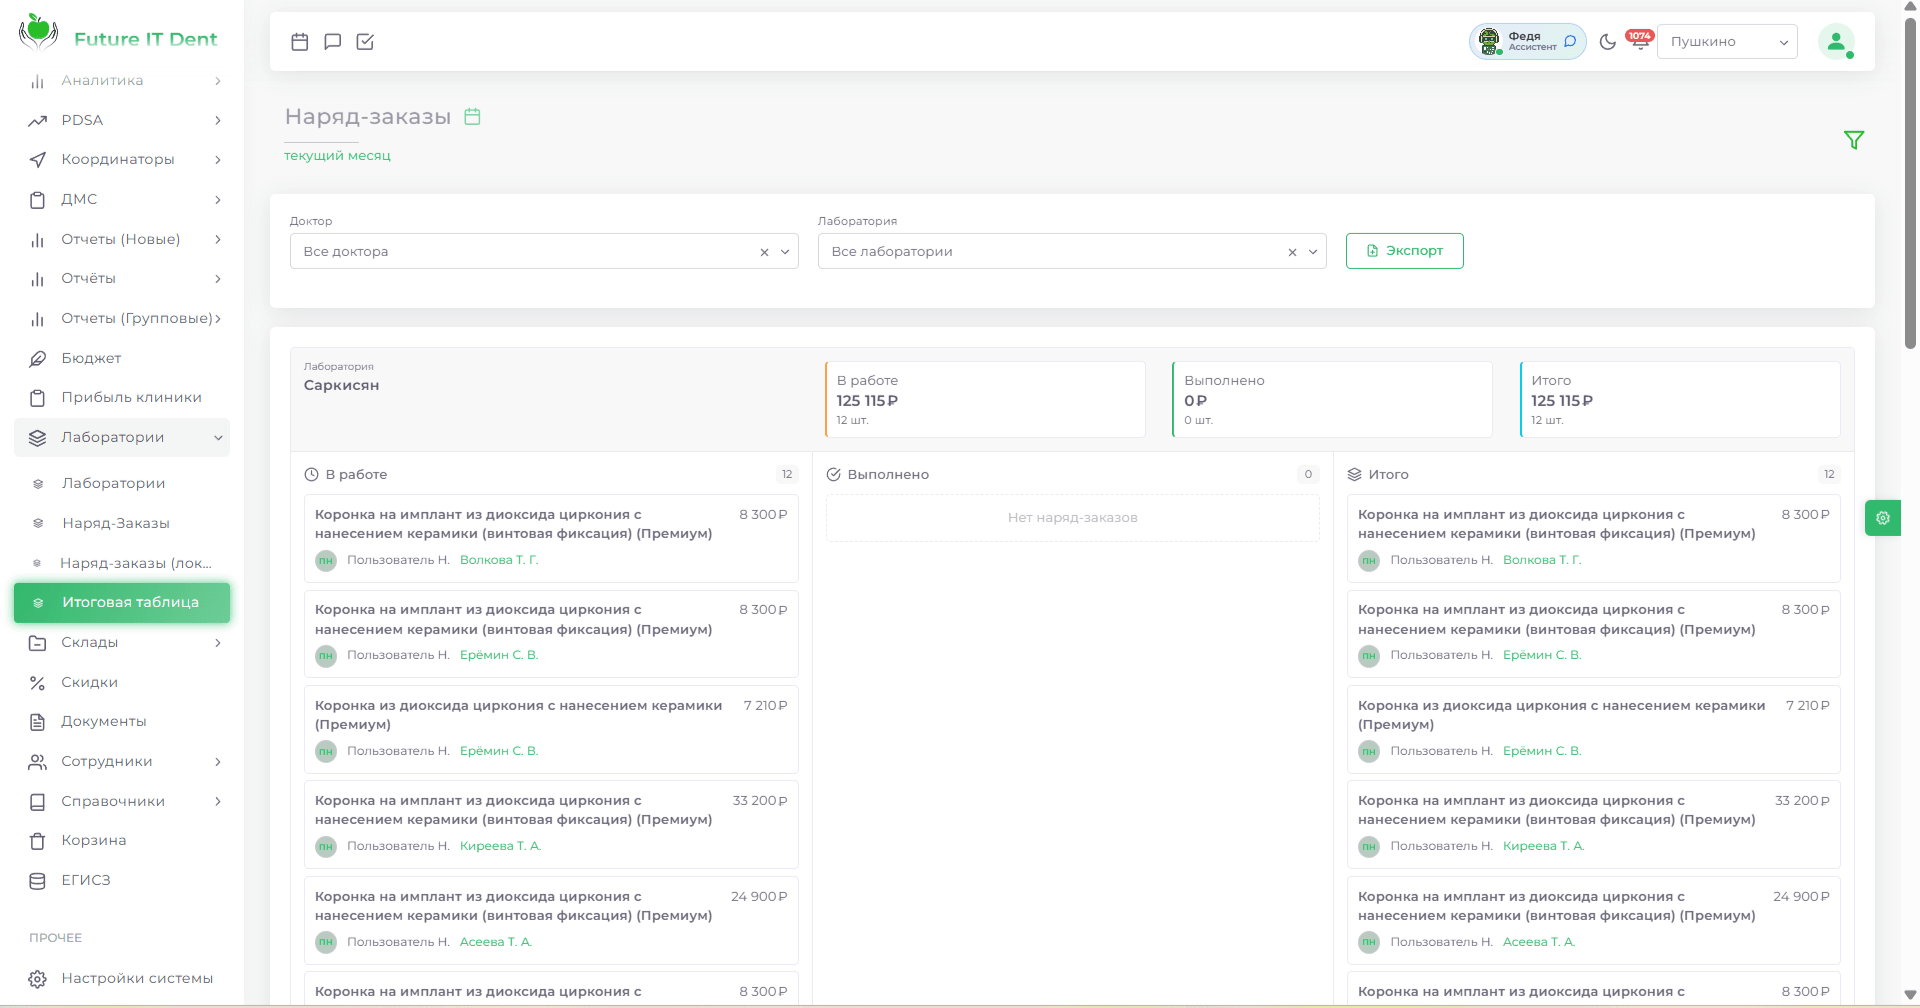This screenshot has width=1920, height=1008.
Task: Click the Бюджет leaf icon
Action: point(38,359)
